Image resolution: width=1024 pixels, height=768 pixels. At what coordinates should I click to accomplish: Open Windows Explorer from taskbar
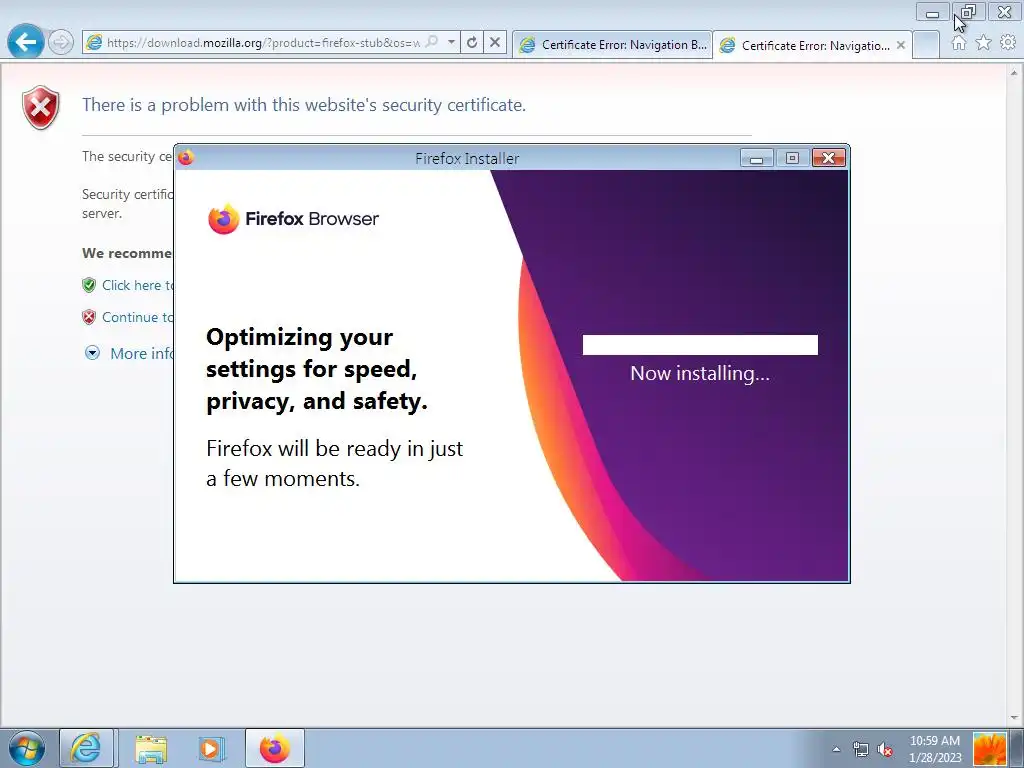[x=151, y=748]
